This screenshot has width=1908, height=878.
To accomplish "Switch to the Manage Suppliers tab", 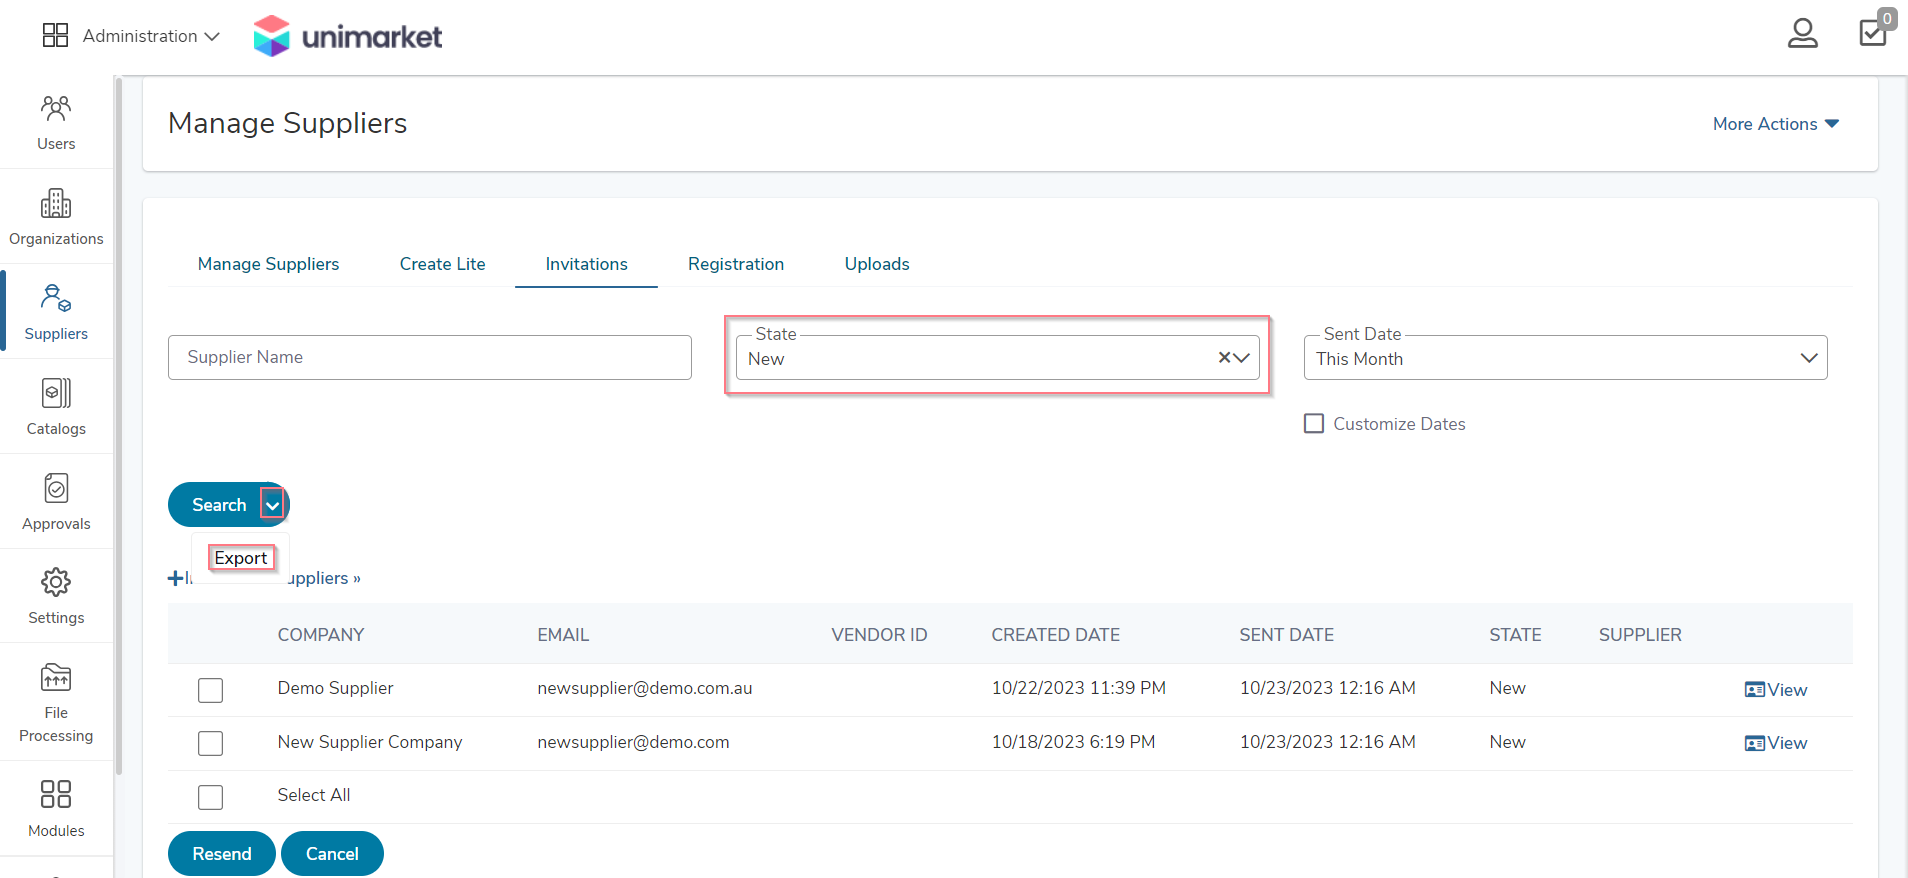I will (268, 264).
